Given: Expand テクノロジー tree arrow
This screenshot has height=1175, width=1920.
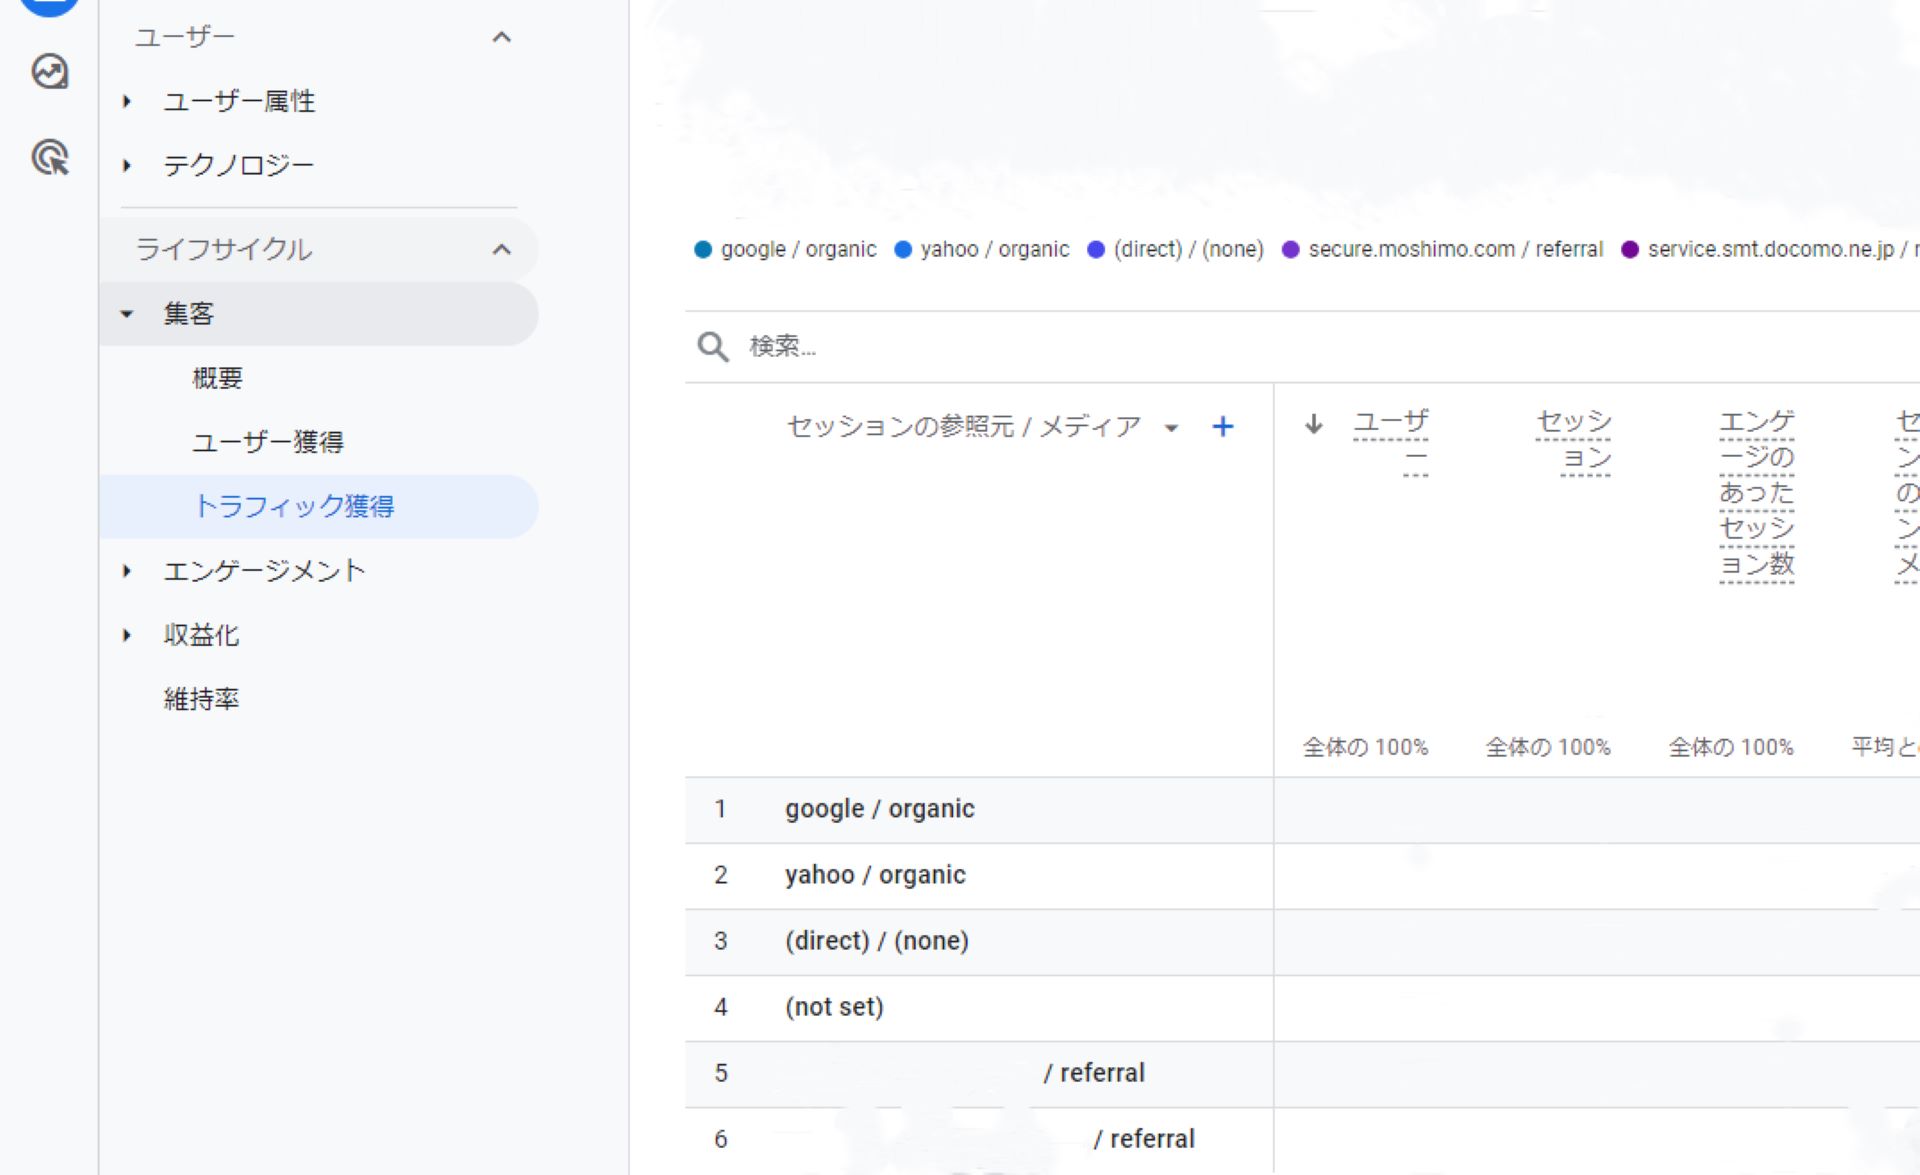Looking at the screenshot, I should coord(126,166).
